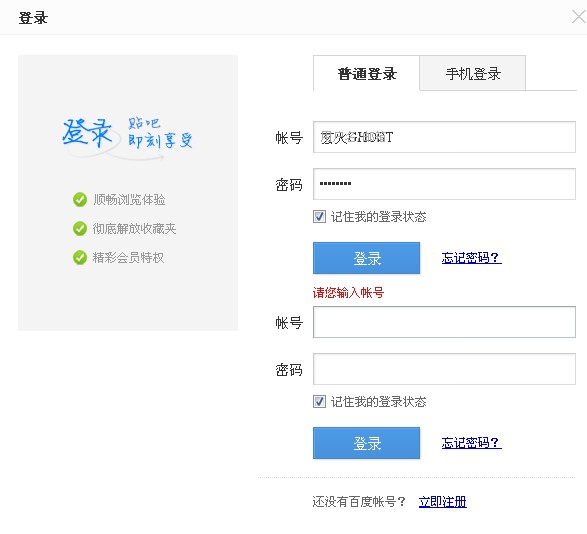Click the green check icon beside 彻底解放收藏夹
The width and height of the screenshot is (587, 534).
80,228
